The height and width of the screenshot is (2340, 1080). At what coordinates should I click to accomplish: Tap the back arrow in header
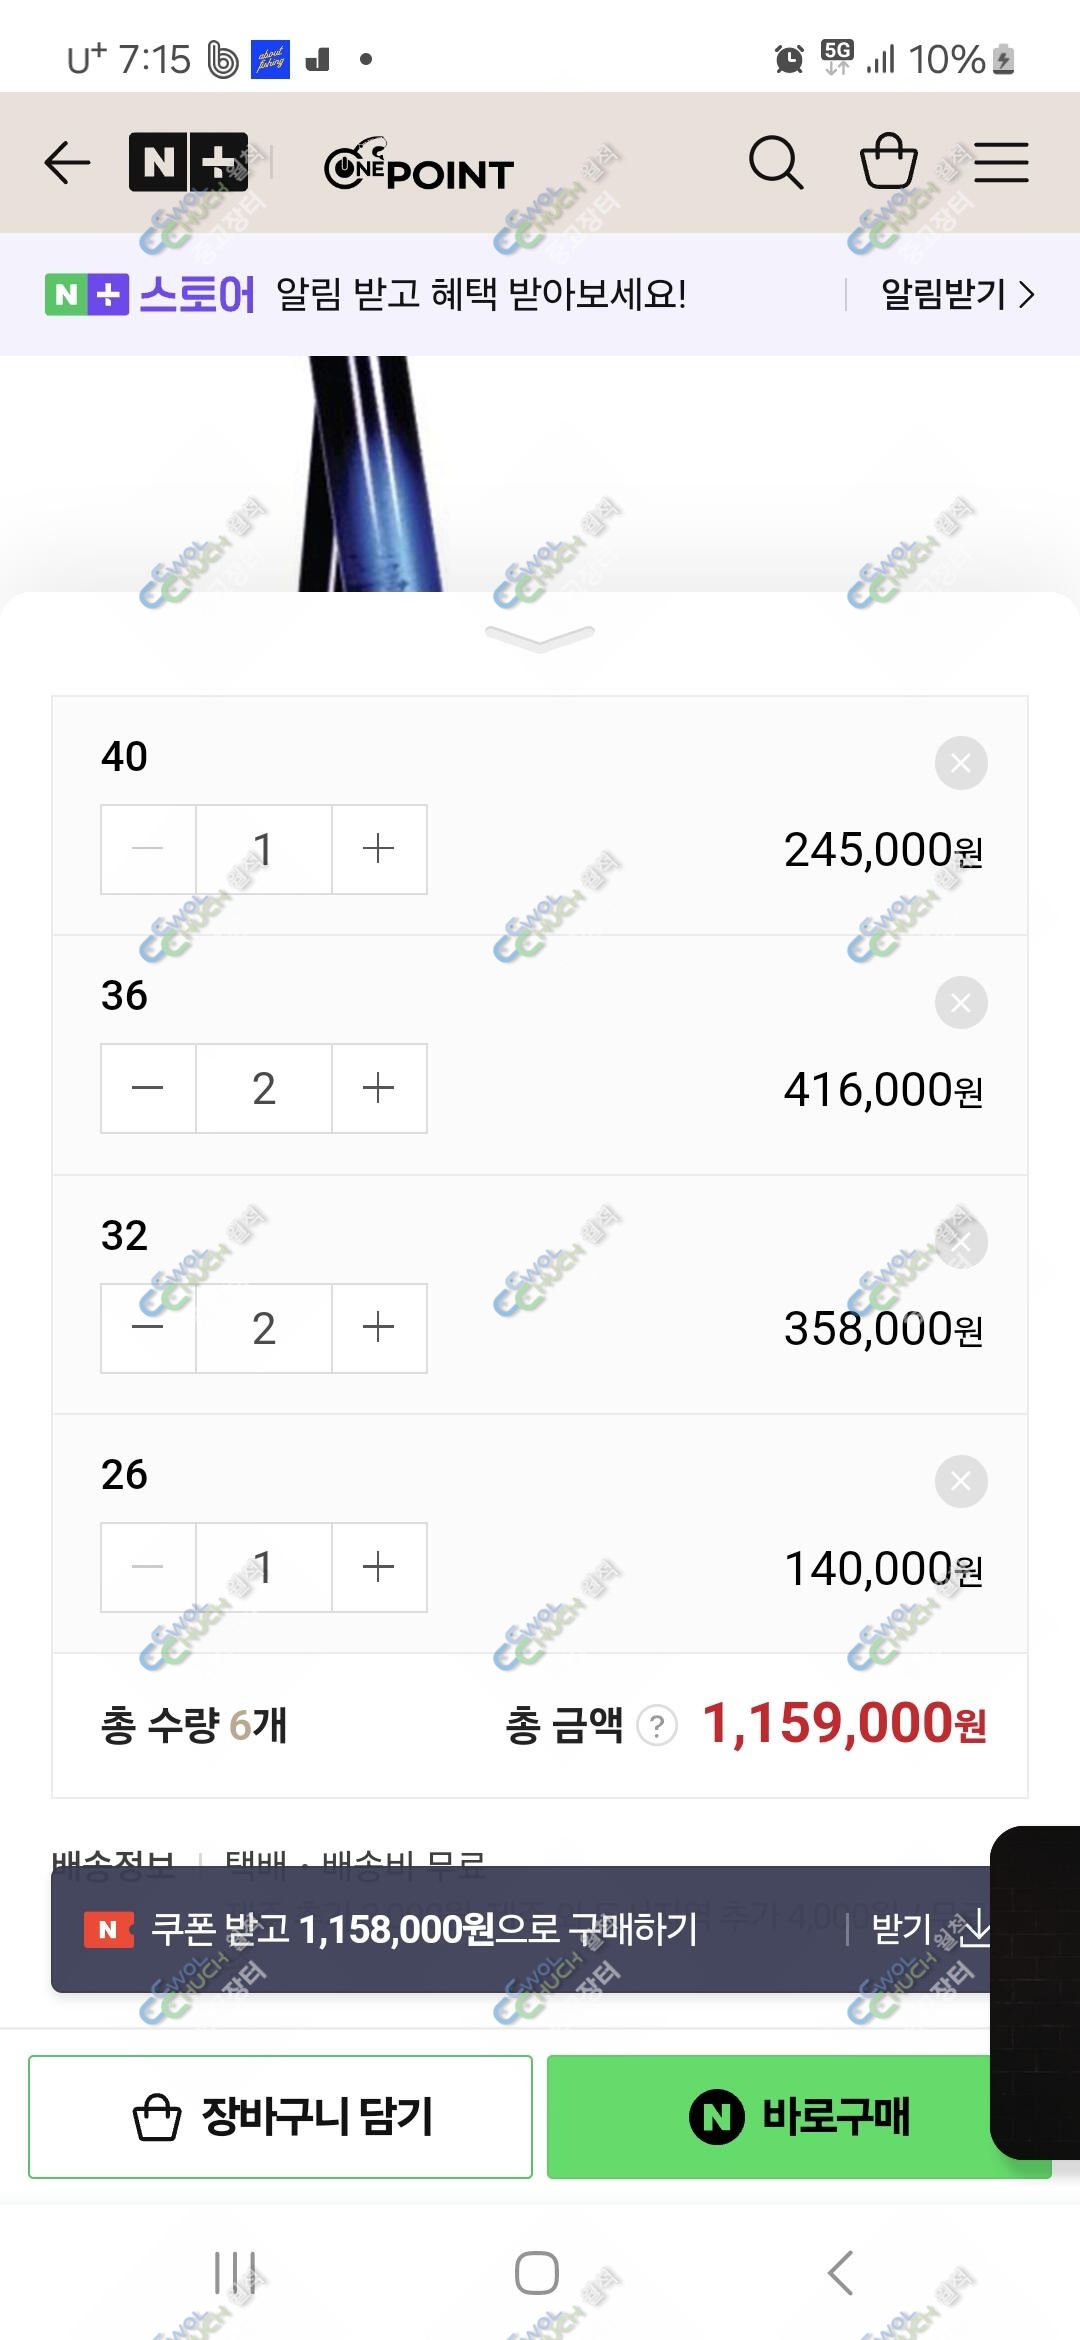point(68,163)
